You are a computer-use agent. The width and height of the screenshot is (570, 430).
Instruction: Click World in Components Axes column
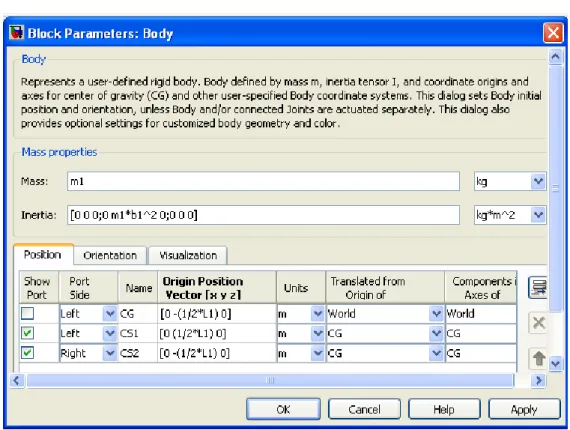coord(481,314)
